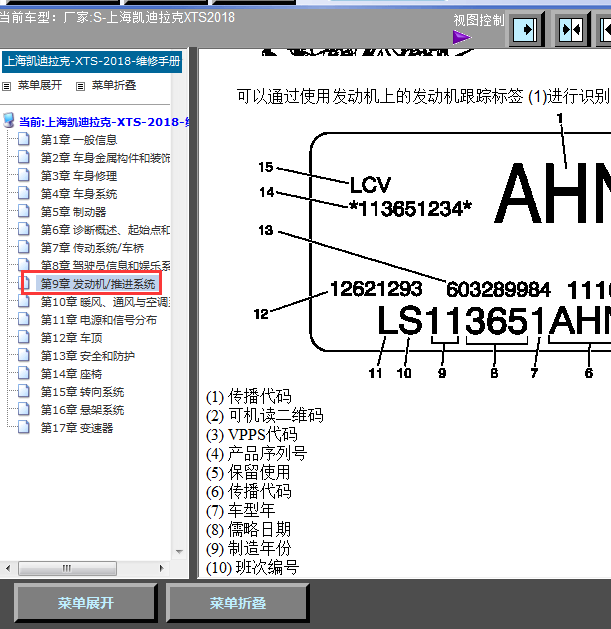Viewport: 611px width, 629px height.
Task: Click the bottom 菜单展开 button
Action: 85,603
